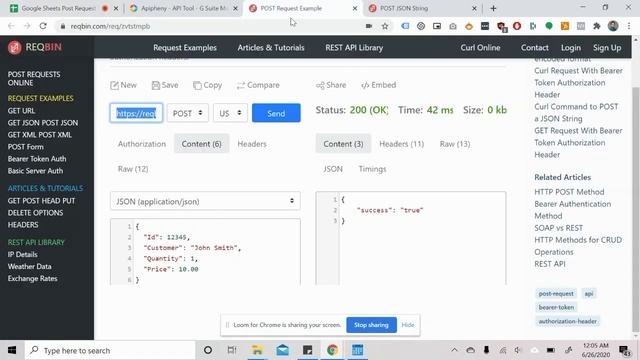640x360 pixels.
Task: Open the request Raw (12) tab
Action: (133, 169)
